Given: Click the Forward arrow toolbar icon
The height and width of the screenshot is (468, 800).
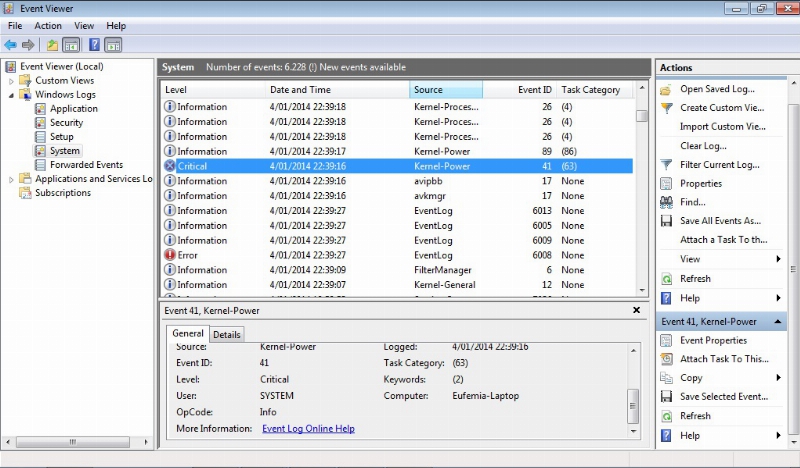Looking at the screenshot, I should 29,45.
